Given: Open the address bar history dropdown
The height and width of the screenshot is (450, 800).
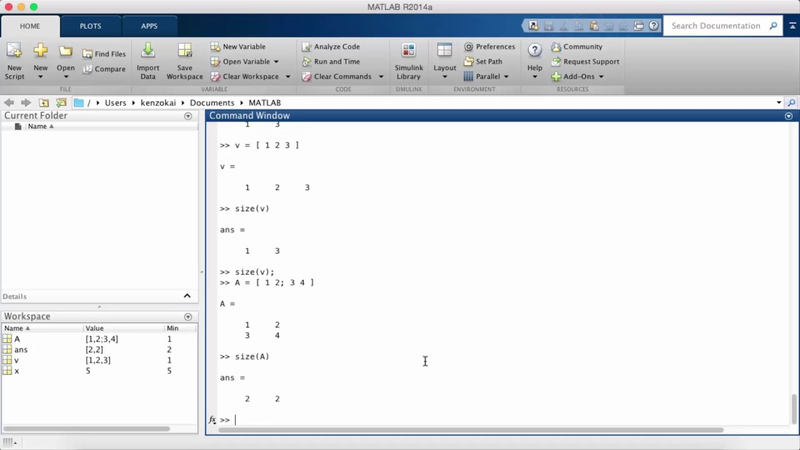Looking at the screenshot, I should 779,103.
